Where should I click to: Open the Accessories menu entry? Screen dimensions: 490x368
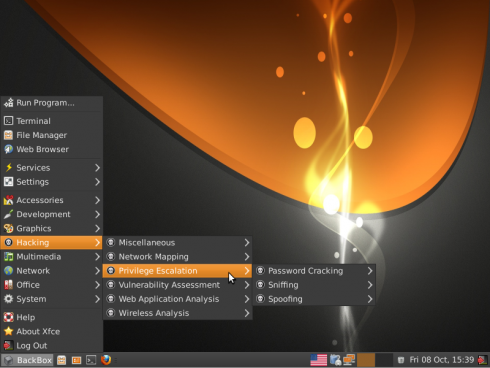(x=52, y=200)
